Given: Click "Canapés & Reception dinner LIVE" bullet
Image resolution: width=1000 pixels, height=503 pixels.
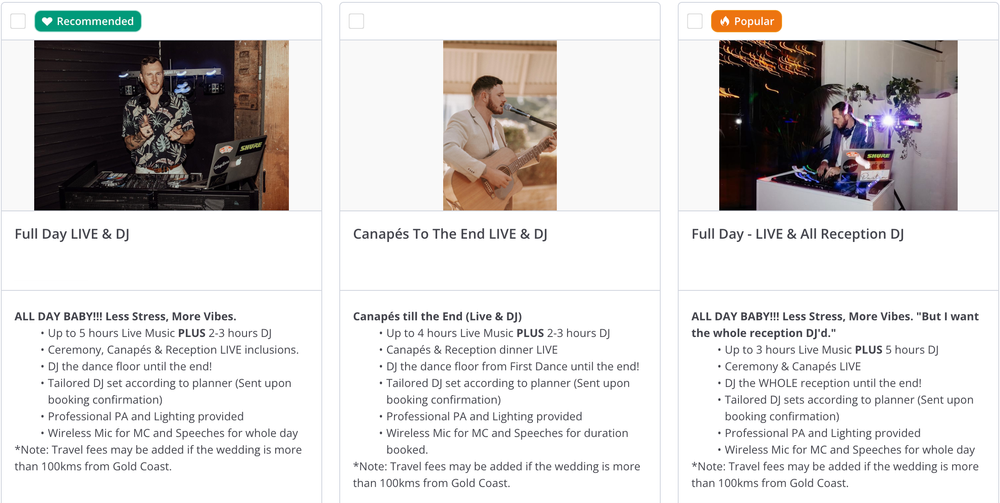Looking at the screenshot, I should pyautogui.click(x=472, y=350).
